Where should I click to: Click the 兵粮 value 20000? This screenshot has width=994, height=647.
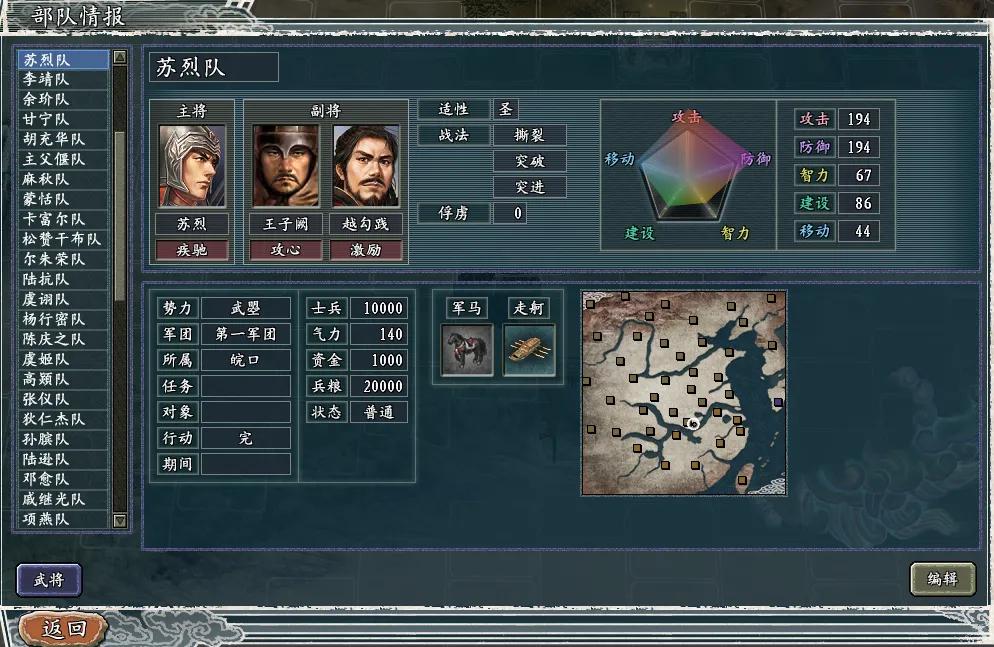click(378, 386)
